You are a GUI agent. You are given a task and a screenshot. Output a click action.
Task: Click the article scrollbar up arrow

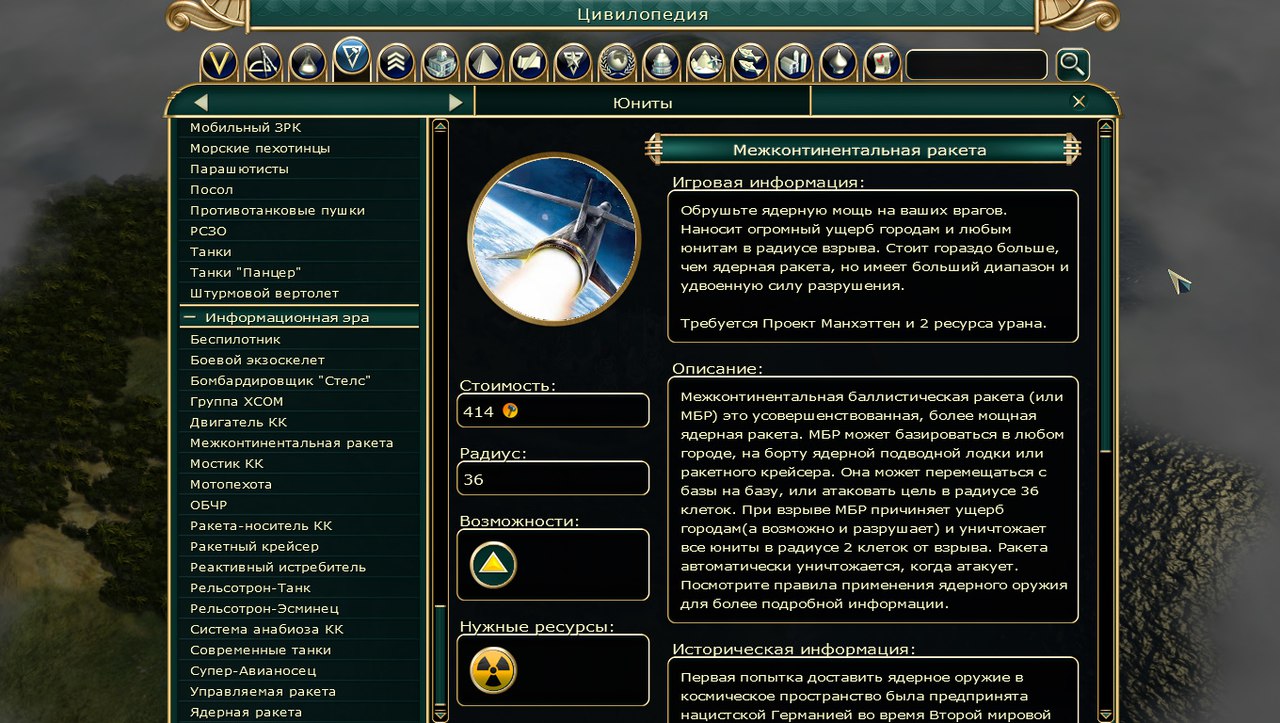[x=1105, y=127]
